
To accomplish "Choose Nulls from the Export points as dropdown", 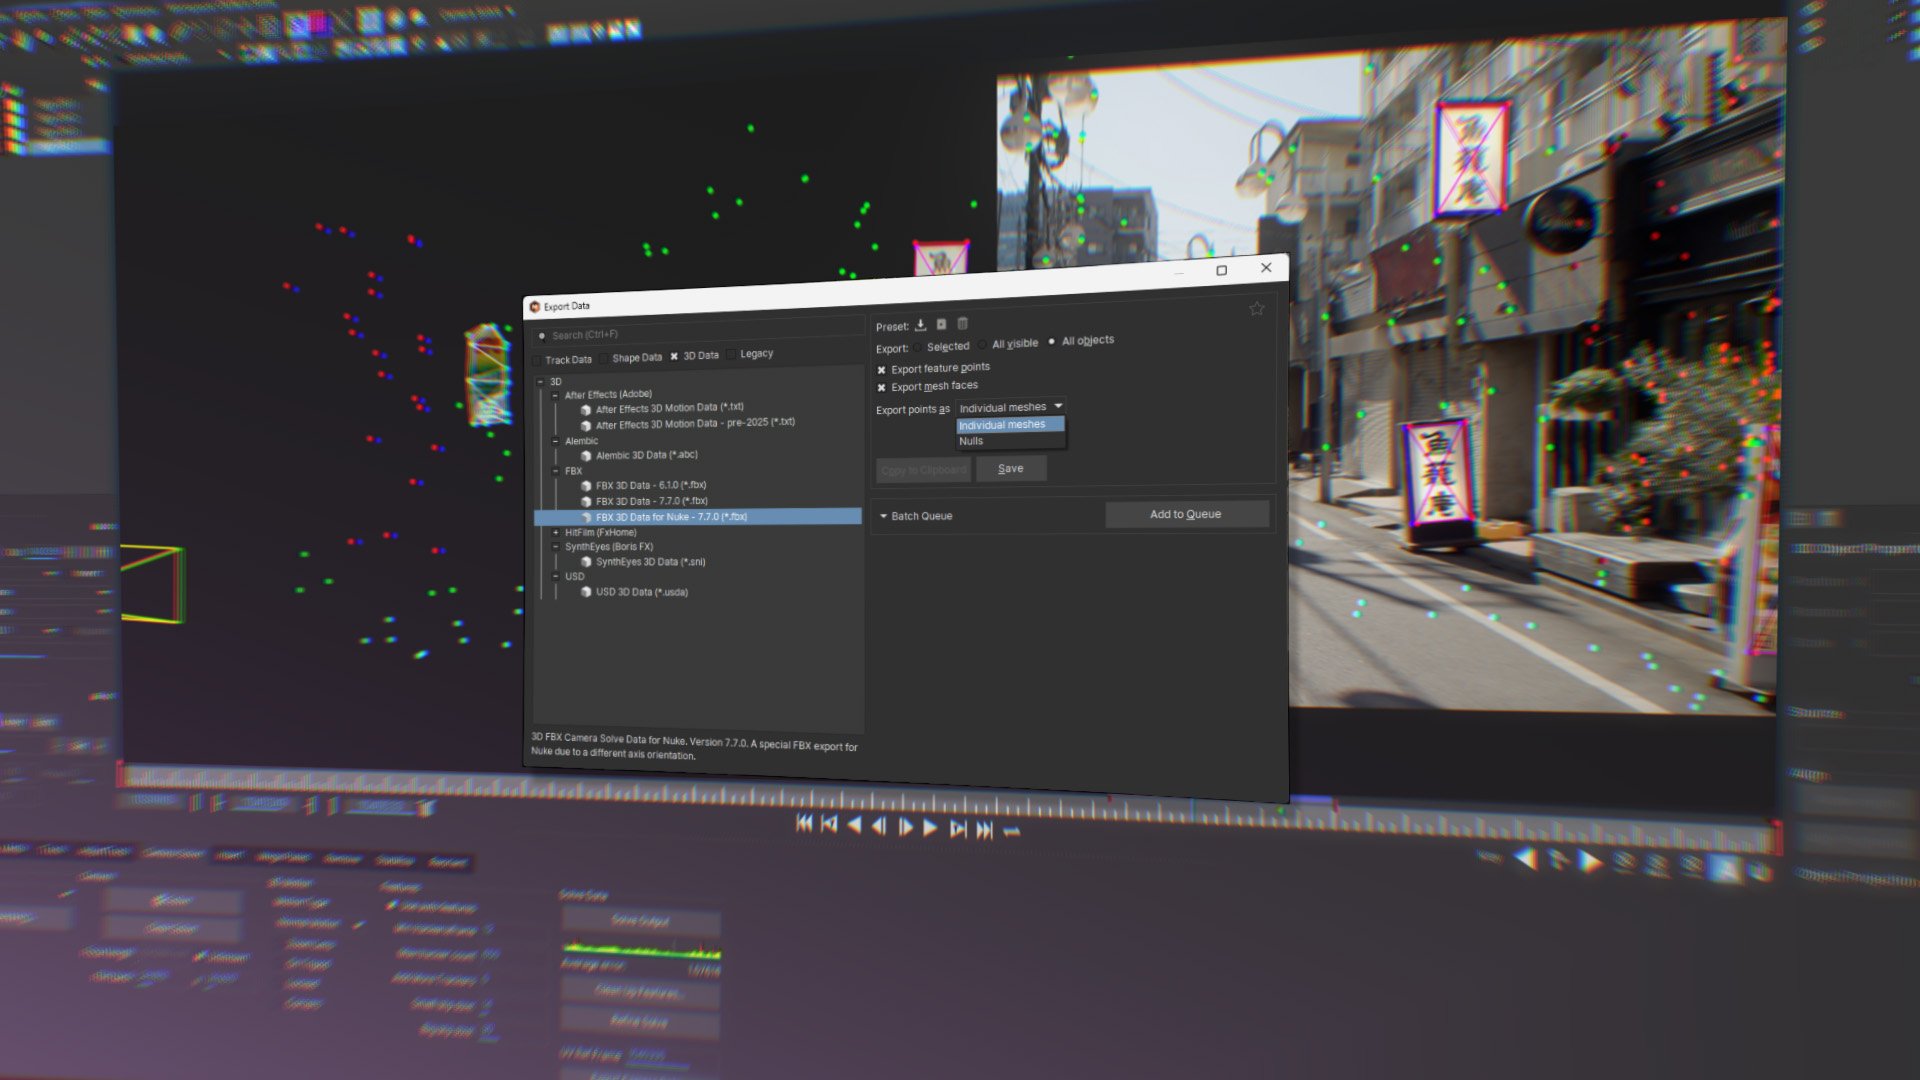I will (970, 441).
